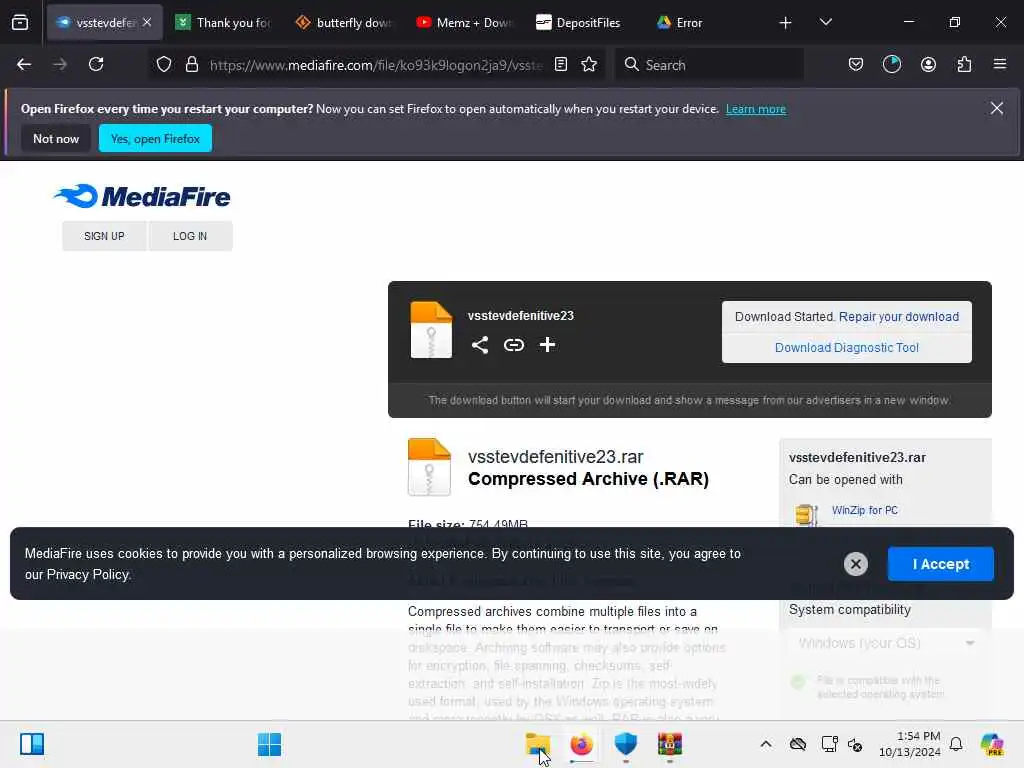Open a new browser tab
This screenshot has height=768, width=1024.
[785, 23]
